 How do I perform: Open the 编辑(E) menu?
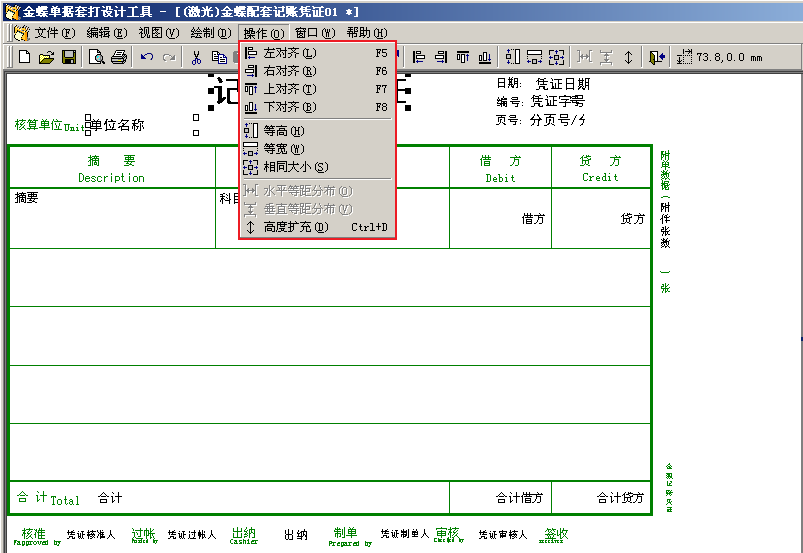107,33
